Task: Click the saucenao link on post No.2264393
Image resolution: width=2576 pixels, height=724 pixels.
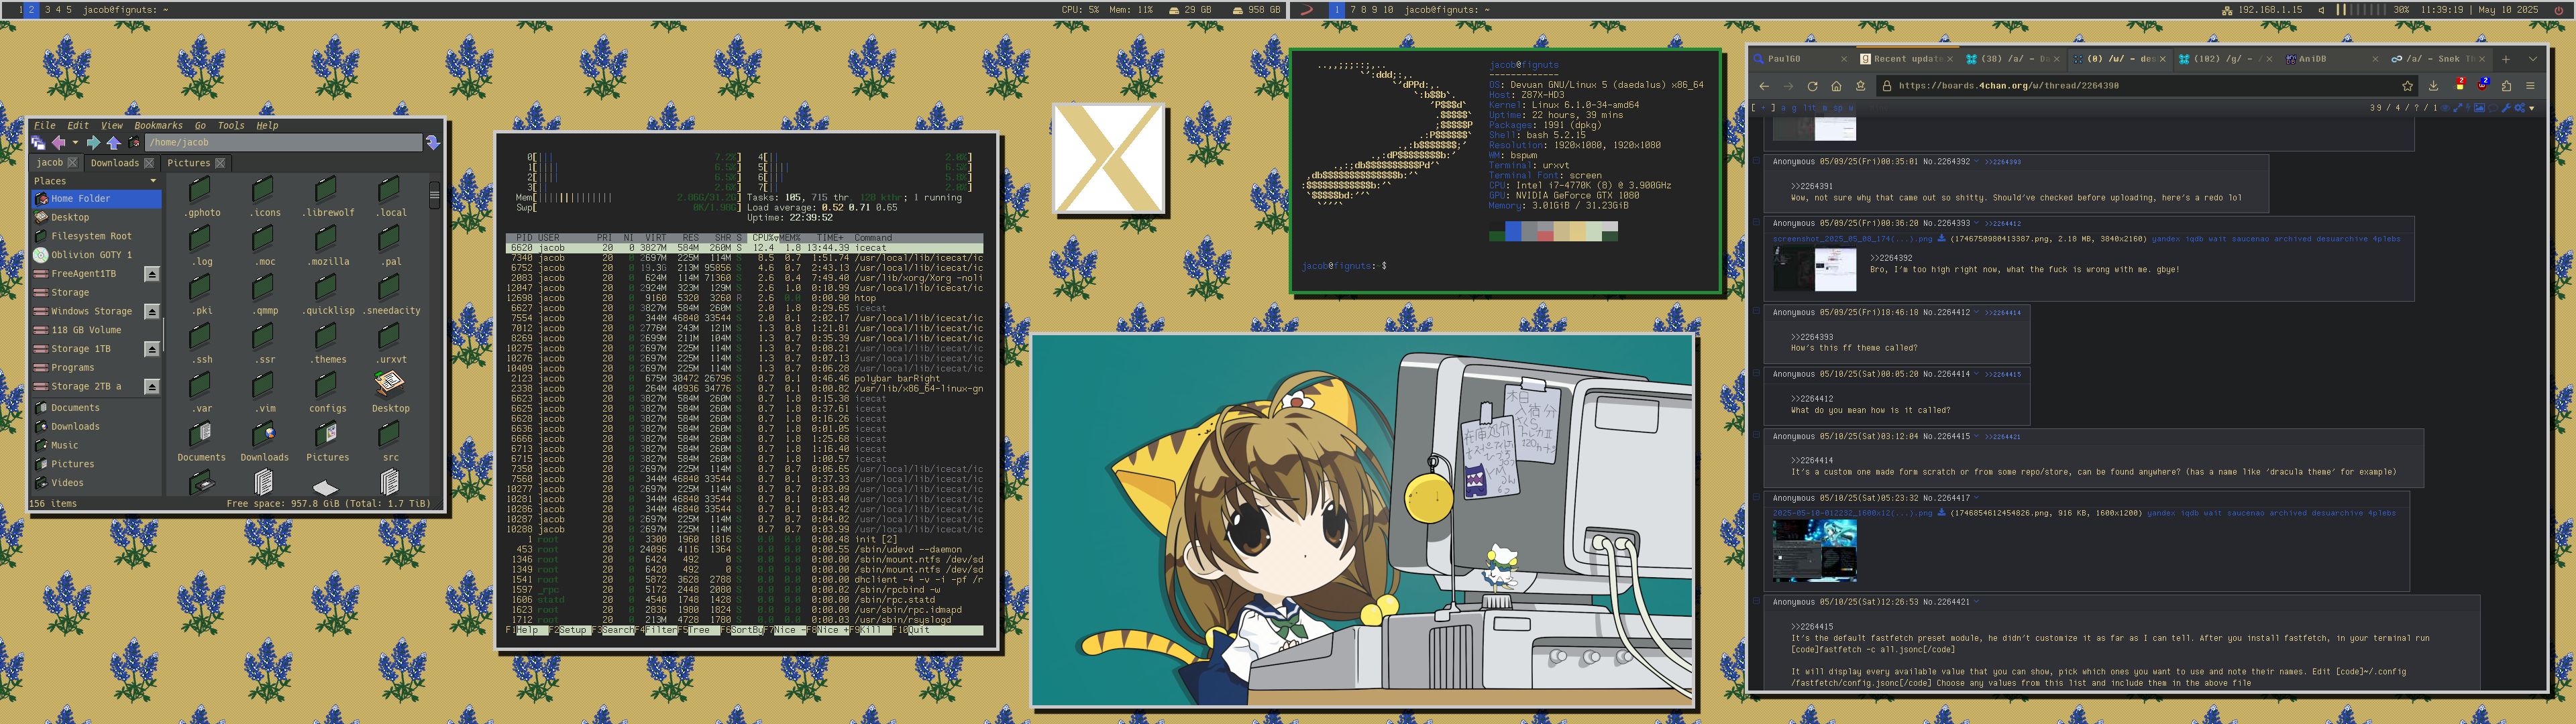Action: pyautogui.click(x=2250, y=239)
